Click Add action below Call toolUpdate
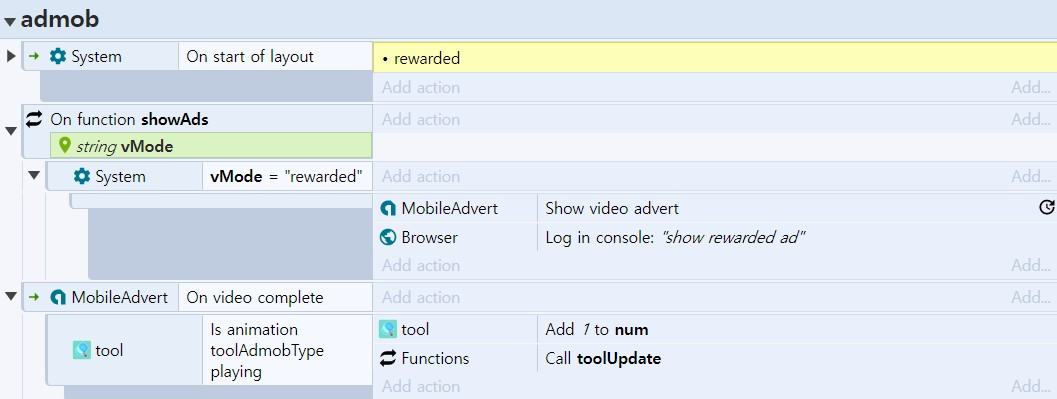Viewport: 1057px width, 399px height. pyautogui.click(x=421, y=386)
